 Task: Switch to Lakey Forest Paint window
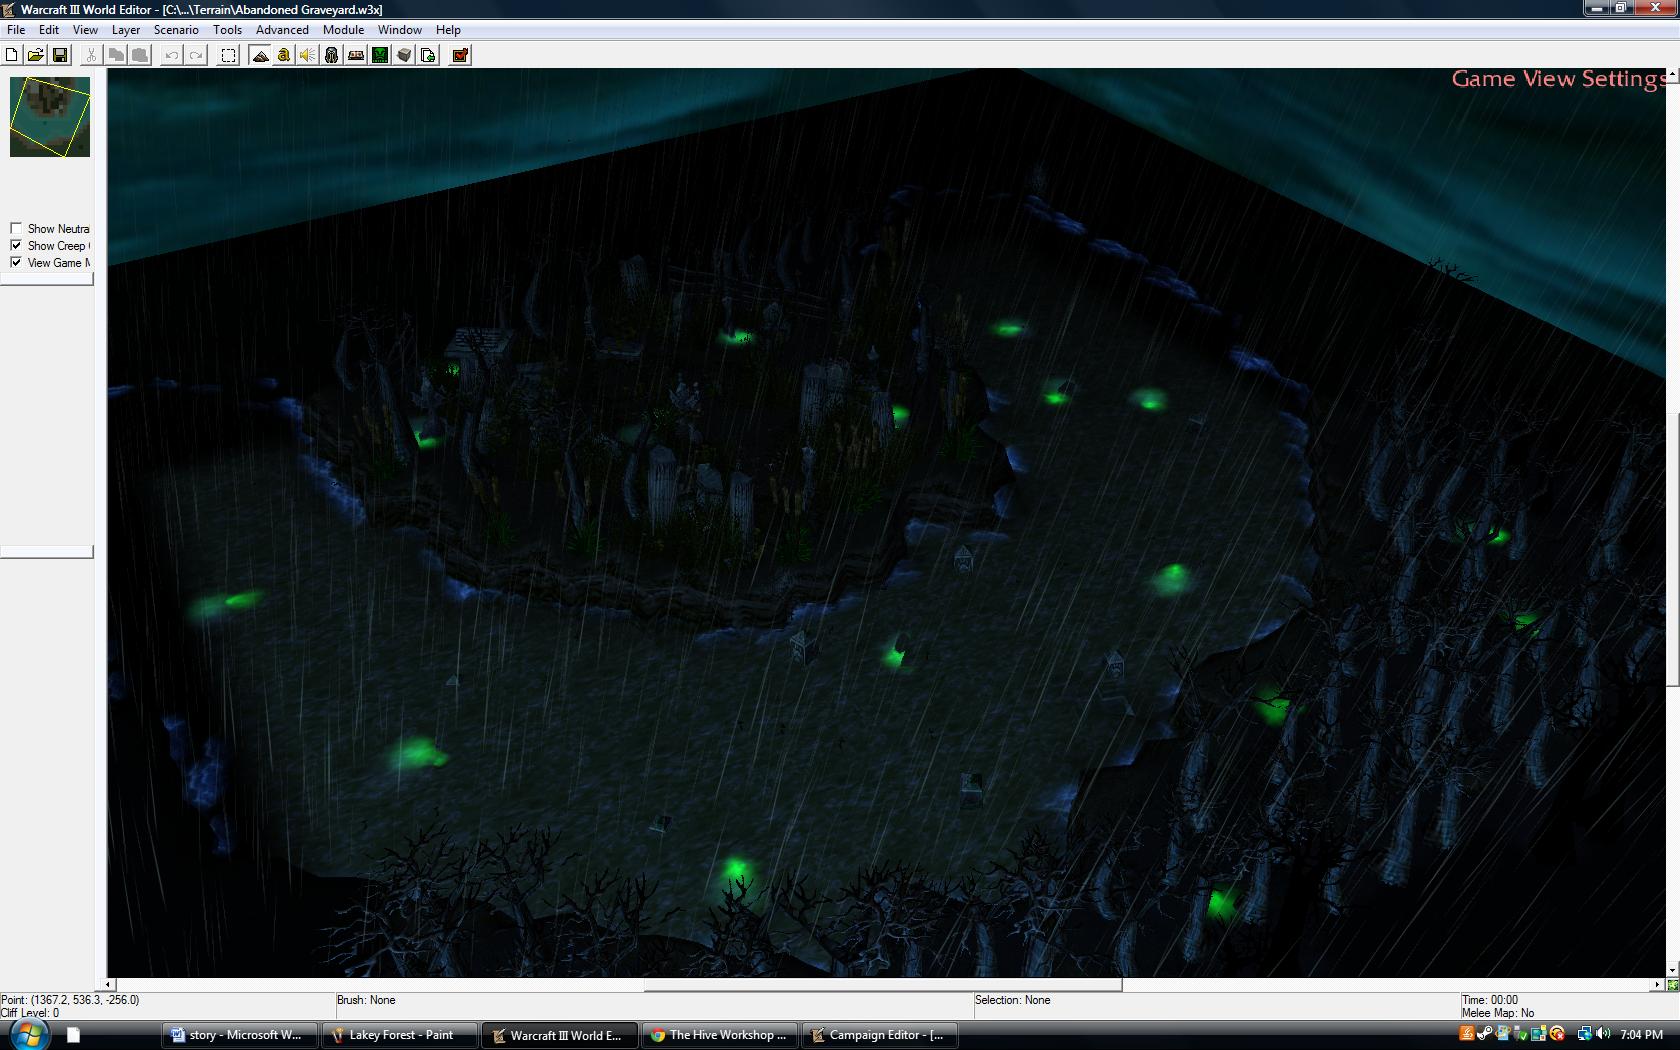click(x=400, y=1035)
